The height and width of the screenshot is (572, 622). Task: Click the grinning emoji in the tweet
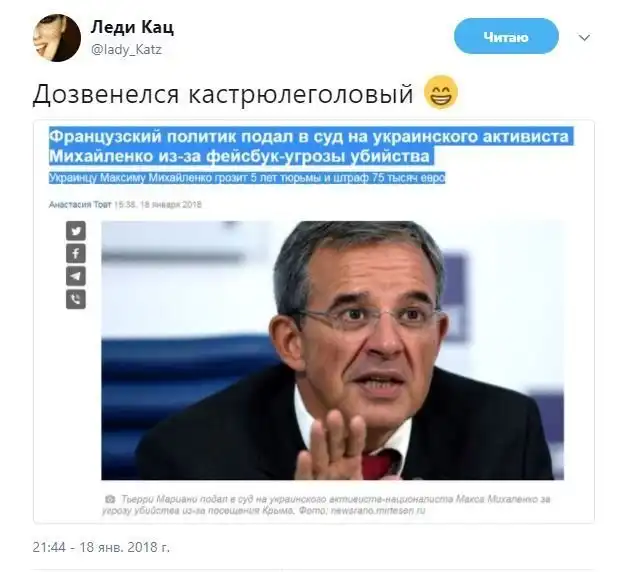point(441,93)
